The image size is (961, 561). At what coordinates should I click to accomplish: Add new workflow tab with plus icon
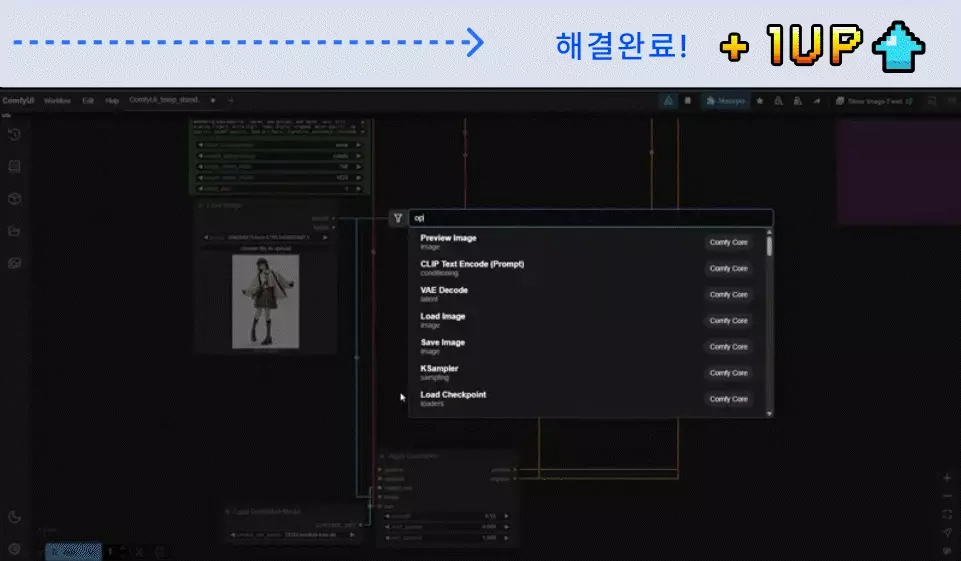click(230, 100)
